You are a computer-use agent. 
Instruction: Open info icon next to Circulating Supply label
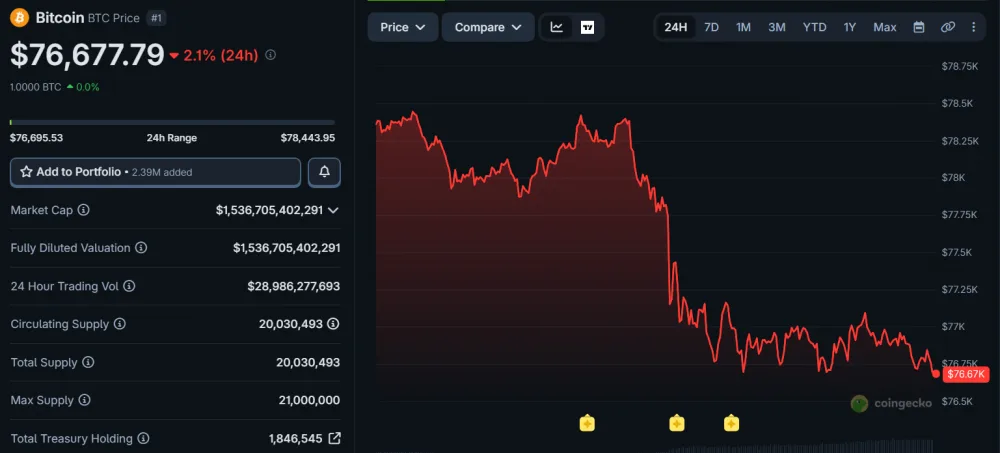(x=120, y=324)
